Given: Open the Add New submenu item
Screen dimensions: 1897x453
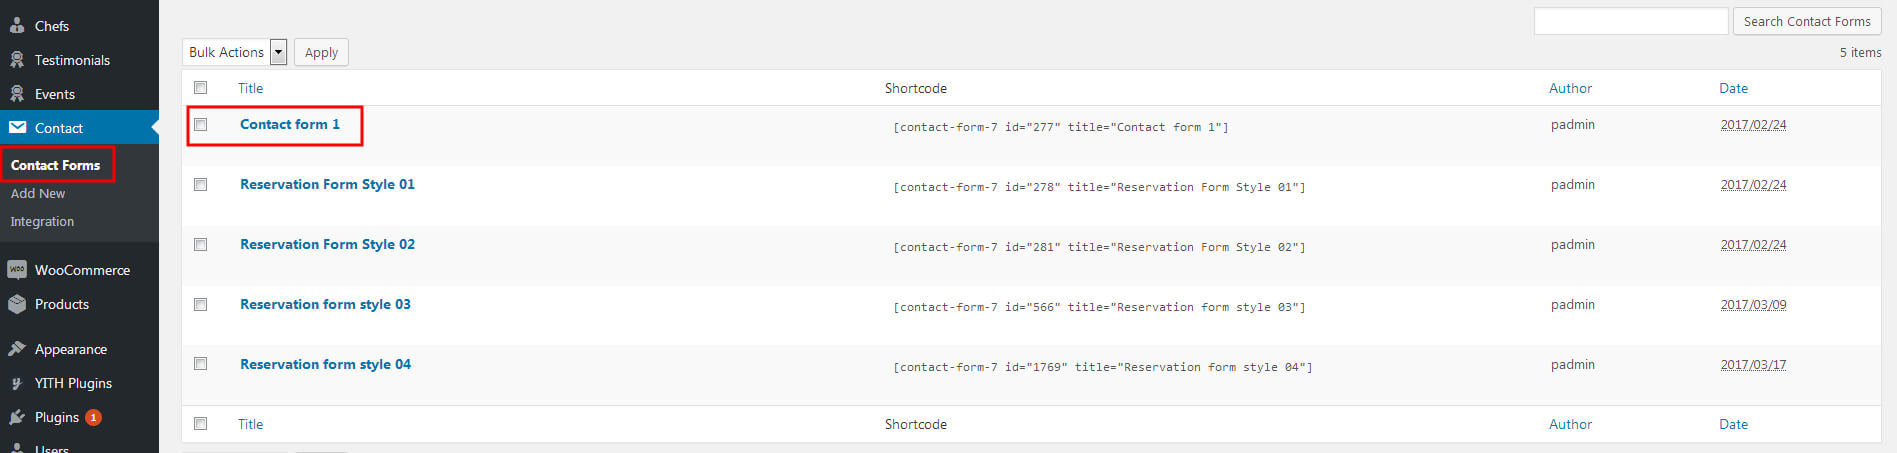Looking at the screenshot, I should point(38,193).
